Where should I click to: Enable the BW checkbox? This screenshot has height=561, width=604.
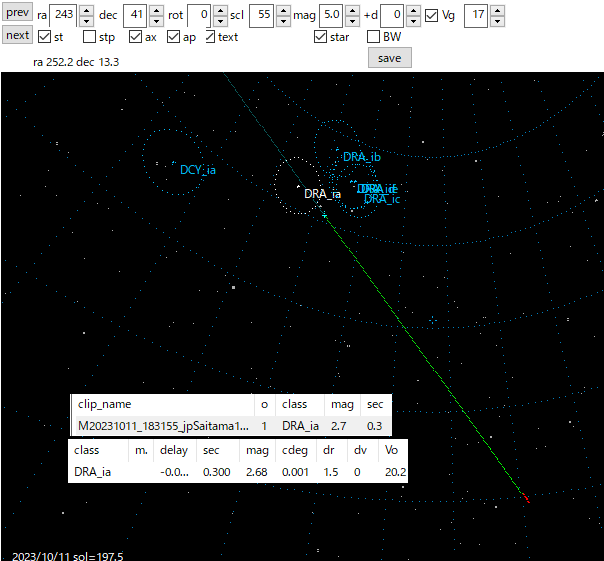click(x=374, y=37)
